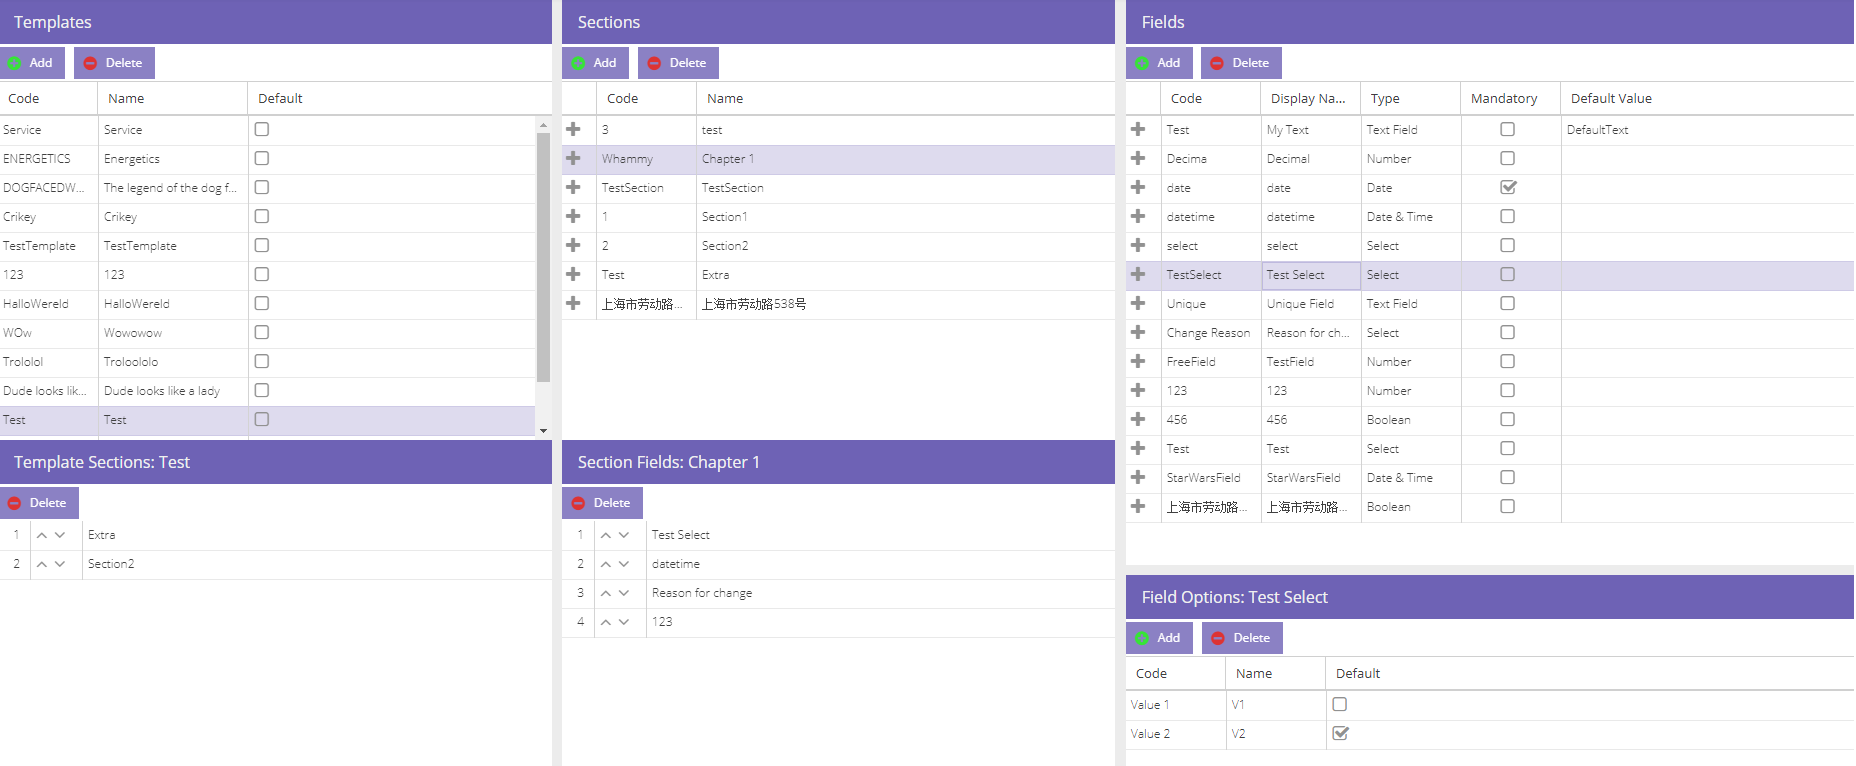Toggle Default checkbox for Service template

tap(262, 129)
